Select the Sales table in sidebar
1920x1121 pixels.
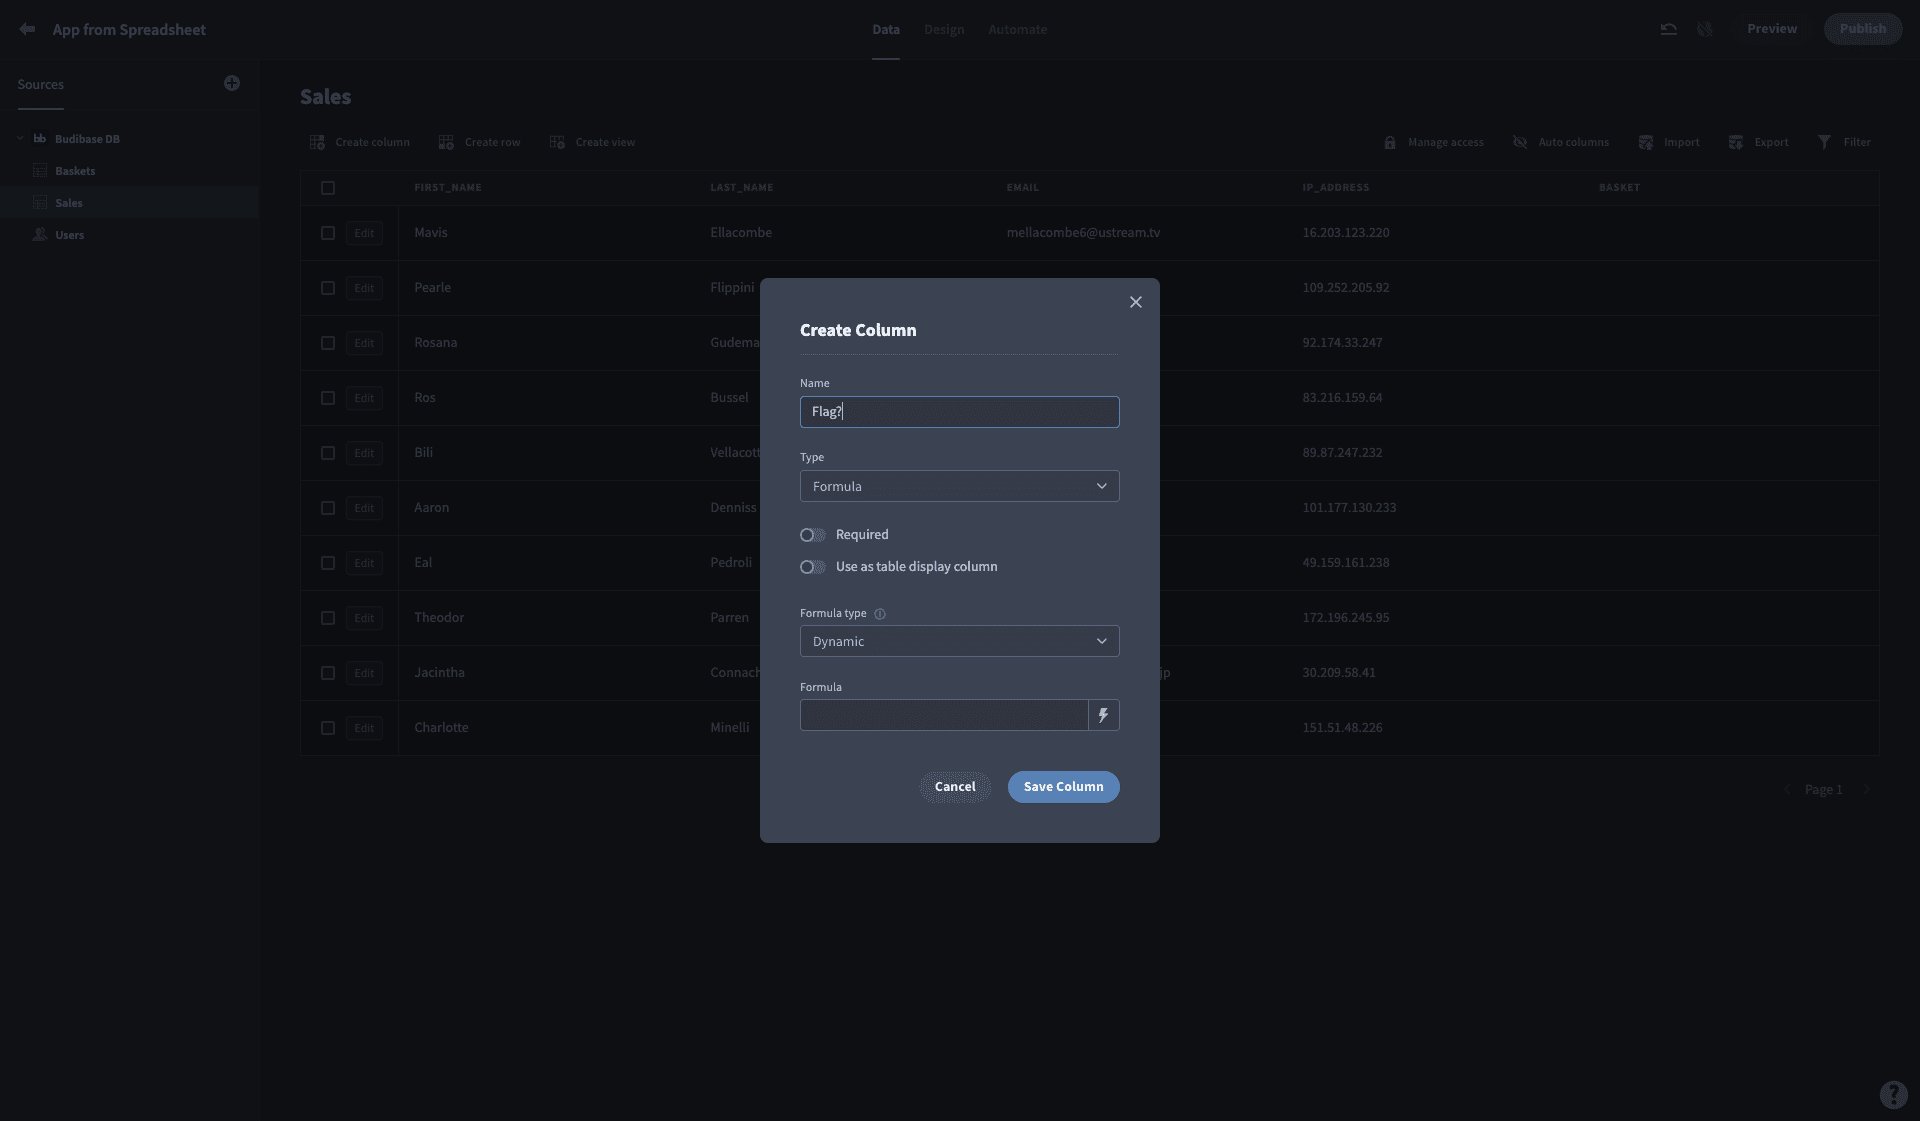129,202
